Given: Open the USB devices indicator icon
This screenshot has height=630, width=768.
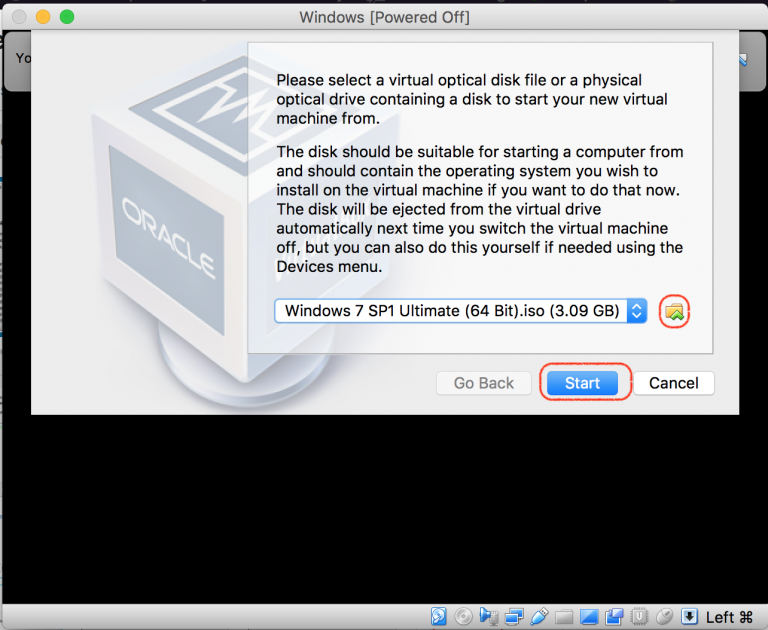Looking at the screenshot, I should click(x=539, y=617).
